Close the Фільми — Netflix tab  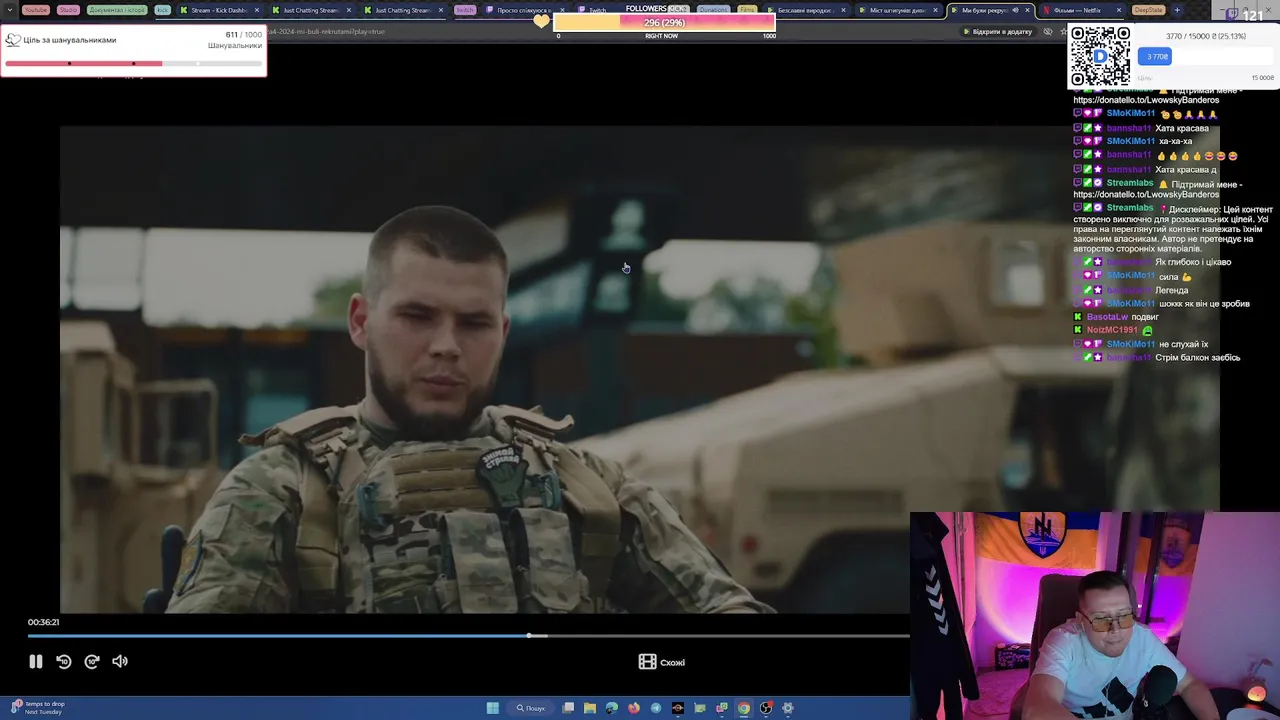coord(1119,10)
